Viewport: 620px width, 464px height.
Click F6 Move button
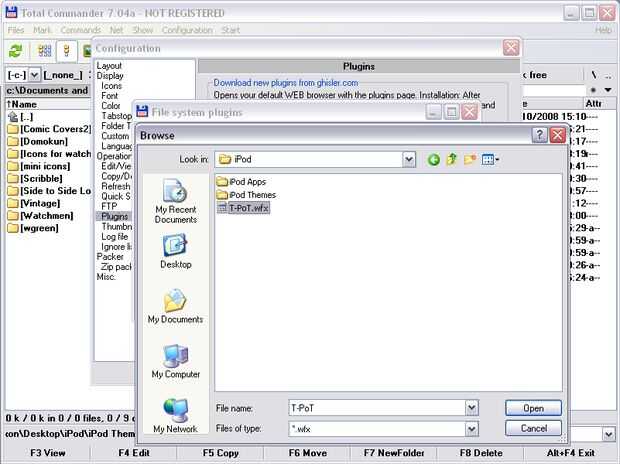[308, 453]
